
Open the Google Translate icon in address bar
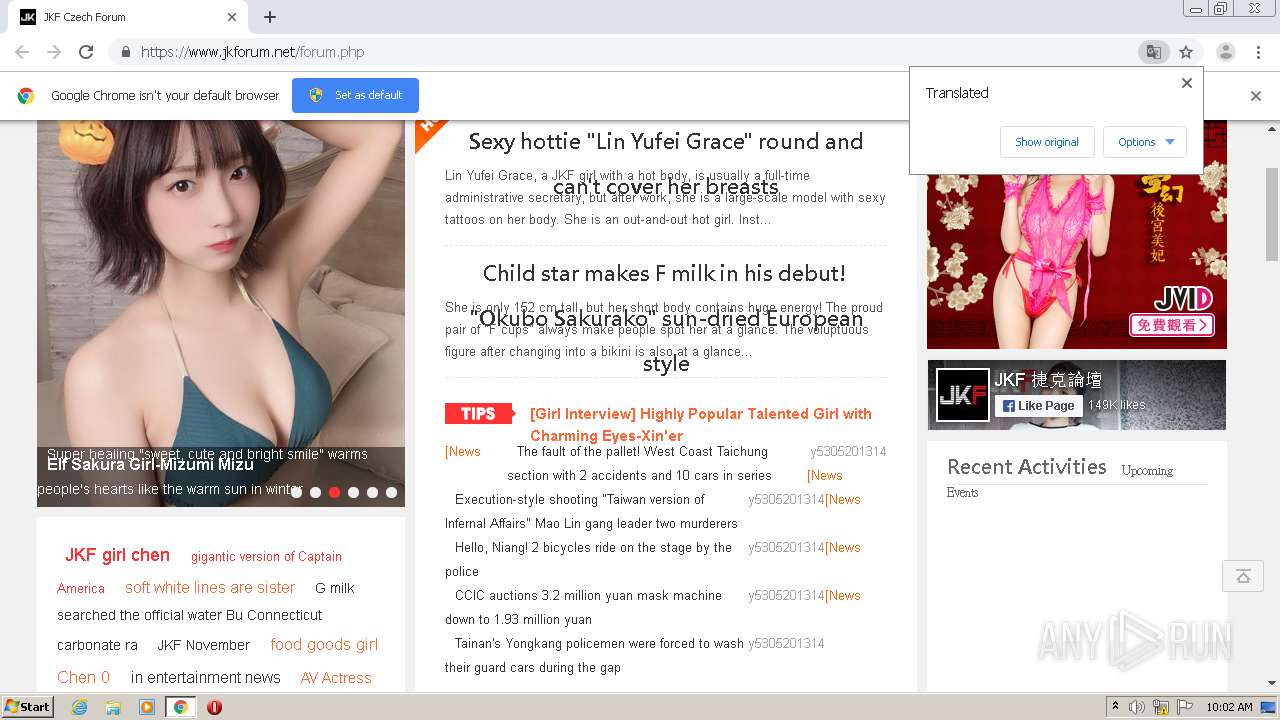click(x=1154, y=52)
